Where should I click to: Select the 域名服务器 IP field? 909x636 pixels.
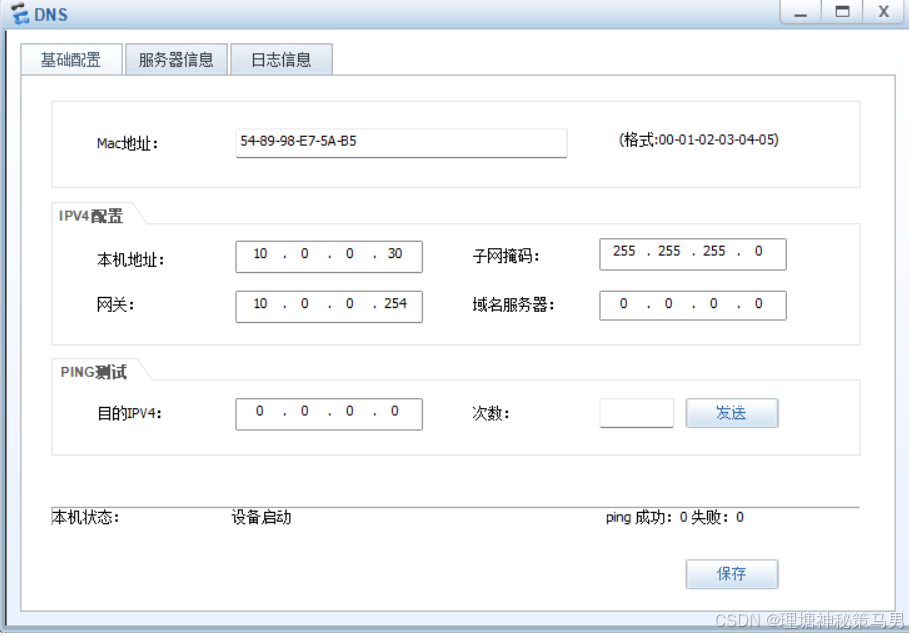pos(693,305)
